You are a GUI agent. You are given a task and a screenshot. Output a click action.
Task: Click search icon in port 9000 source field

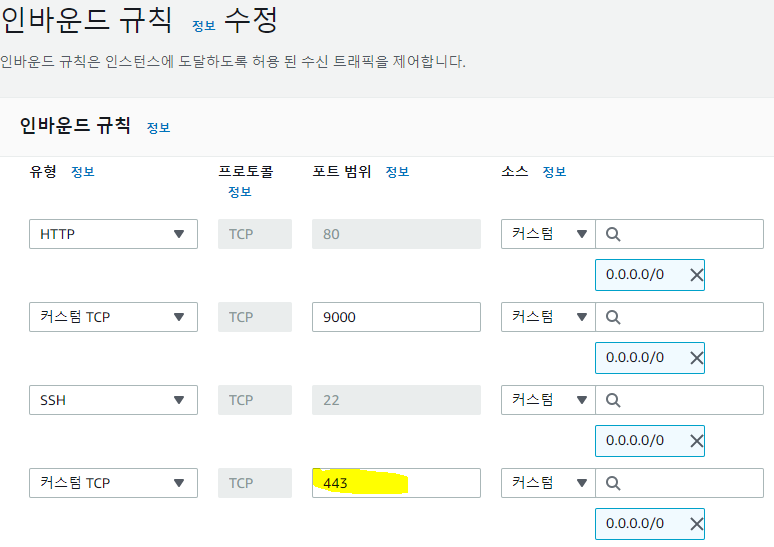(613, 317)
